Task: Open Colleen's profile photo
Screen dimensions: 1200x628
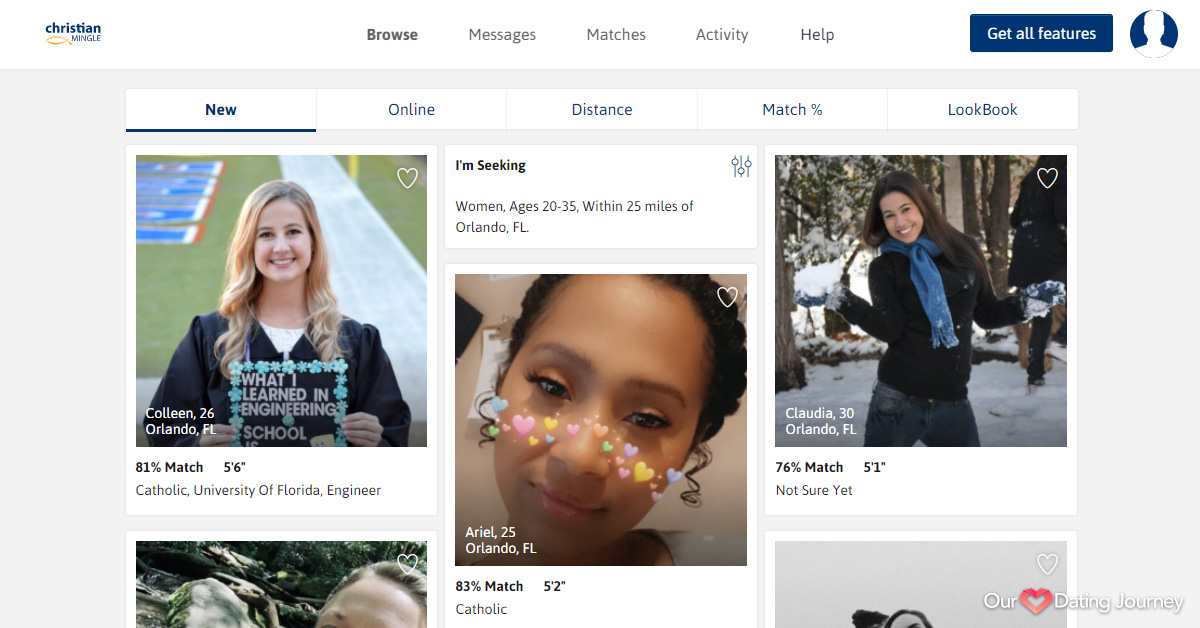Action: point(281,301)
